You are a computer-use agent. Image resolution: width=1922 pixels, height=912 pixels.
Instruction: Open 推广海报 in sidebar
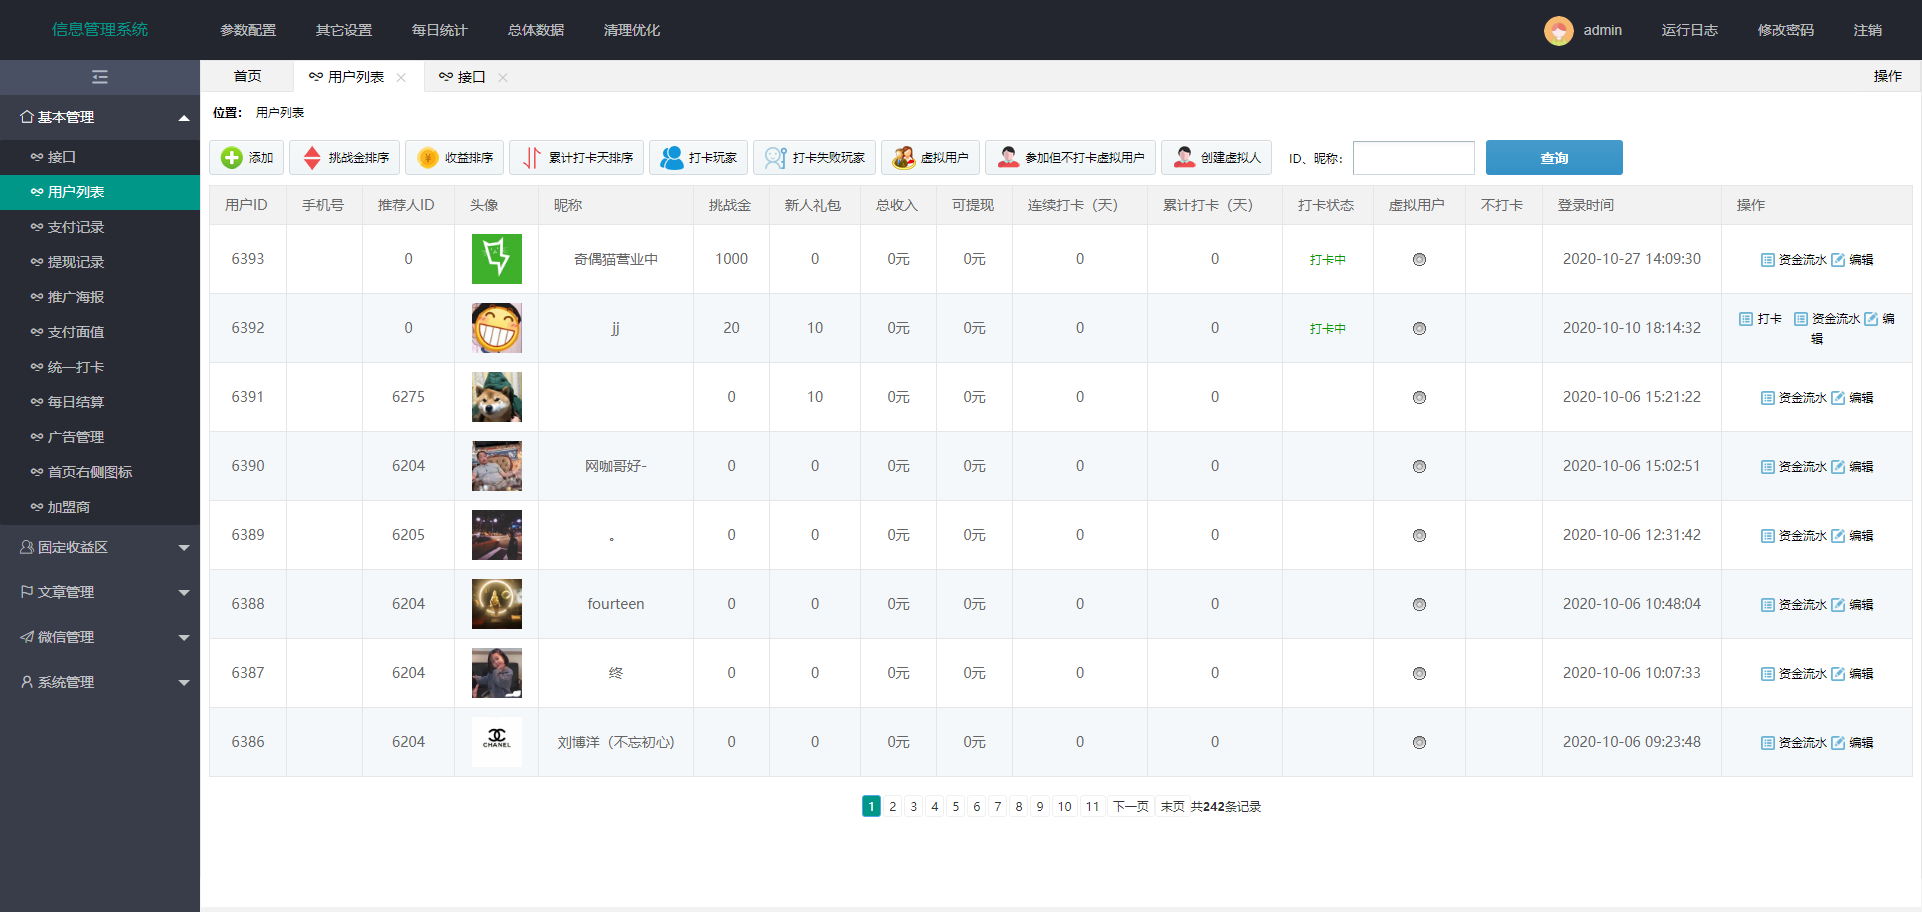click(x=100, y=297)
